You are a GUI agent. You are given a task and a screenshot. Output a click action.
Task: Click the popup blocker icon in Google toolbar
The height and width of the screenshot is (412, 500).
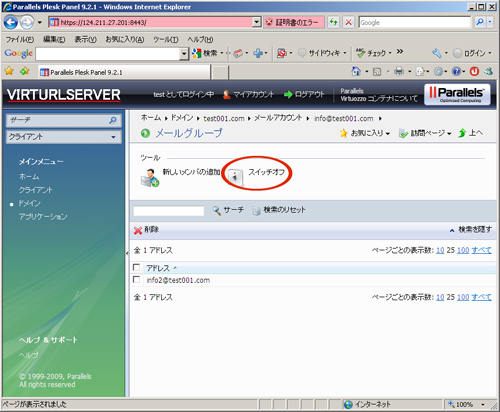[x=282, y=53]
